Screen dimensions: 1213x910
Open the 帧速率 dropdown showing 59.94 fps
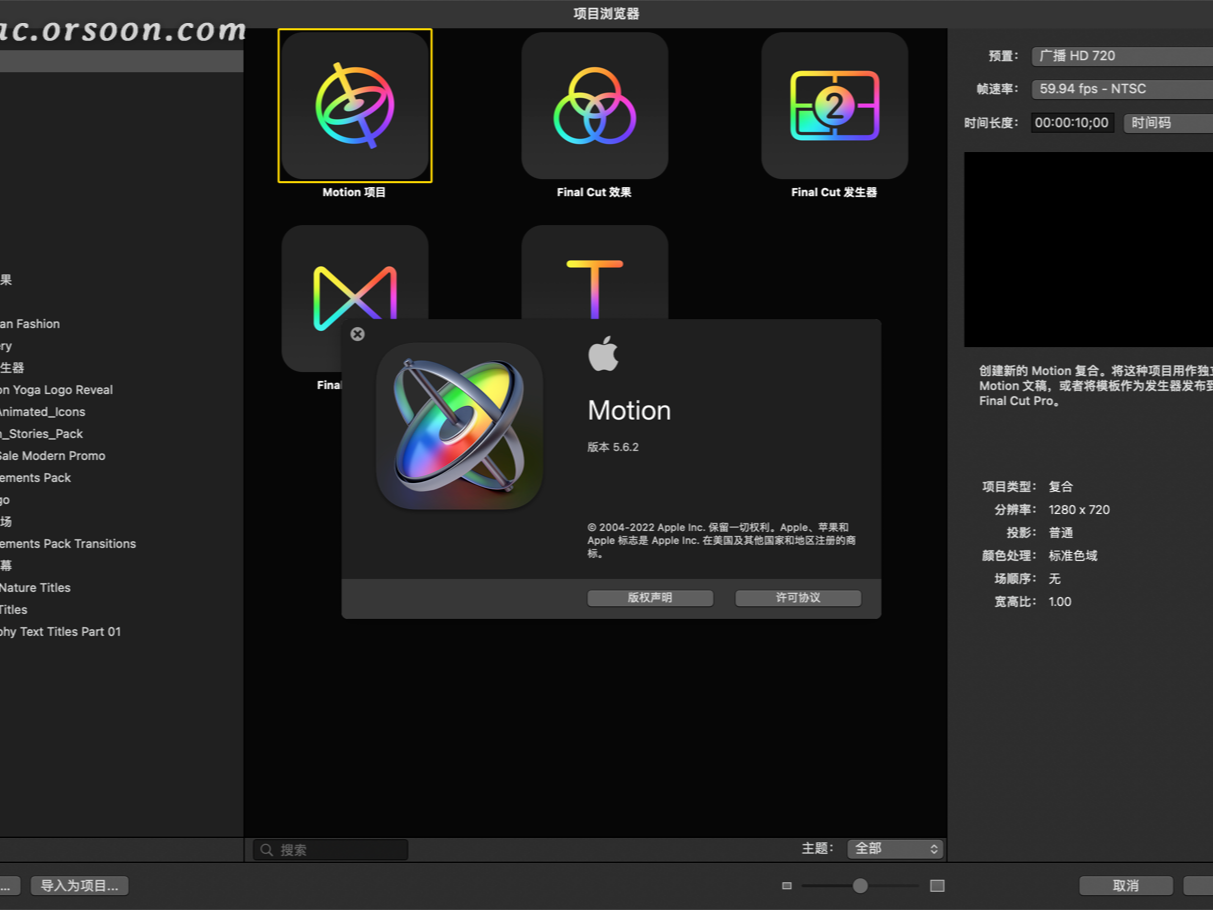[1120, 89]
